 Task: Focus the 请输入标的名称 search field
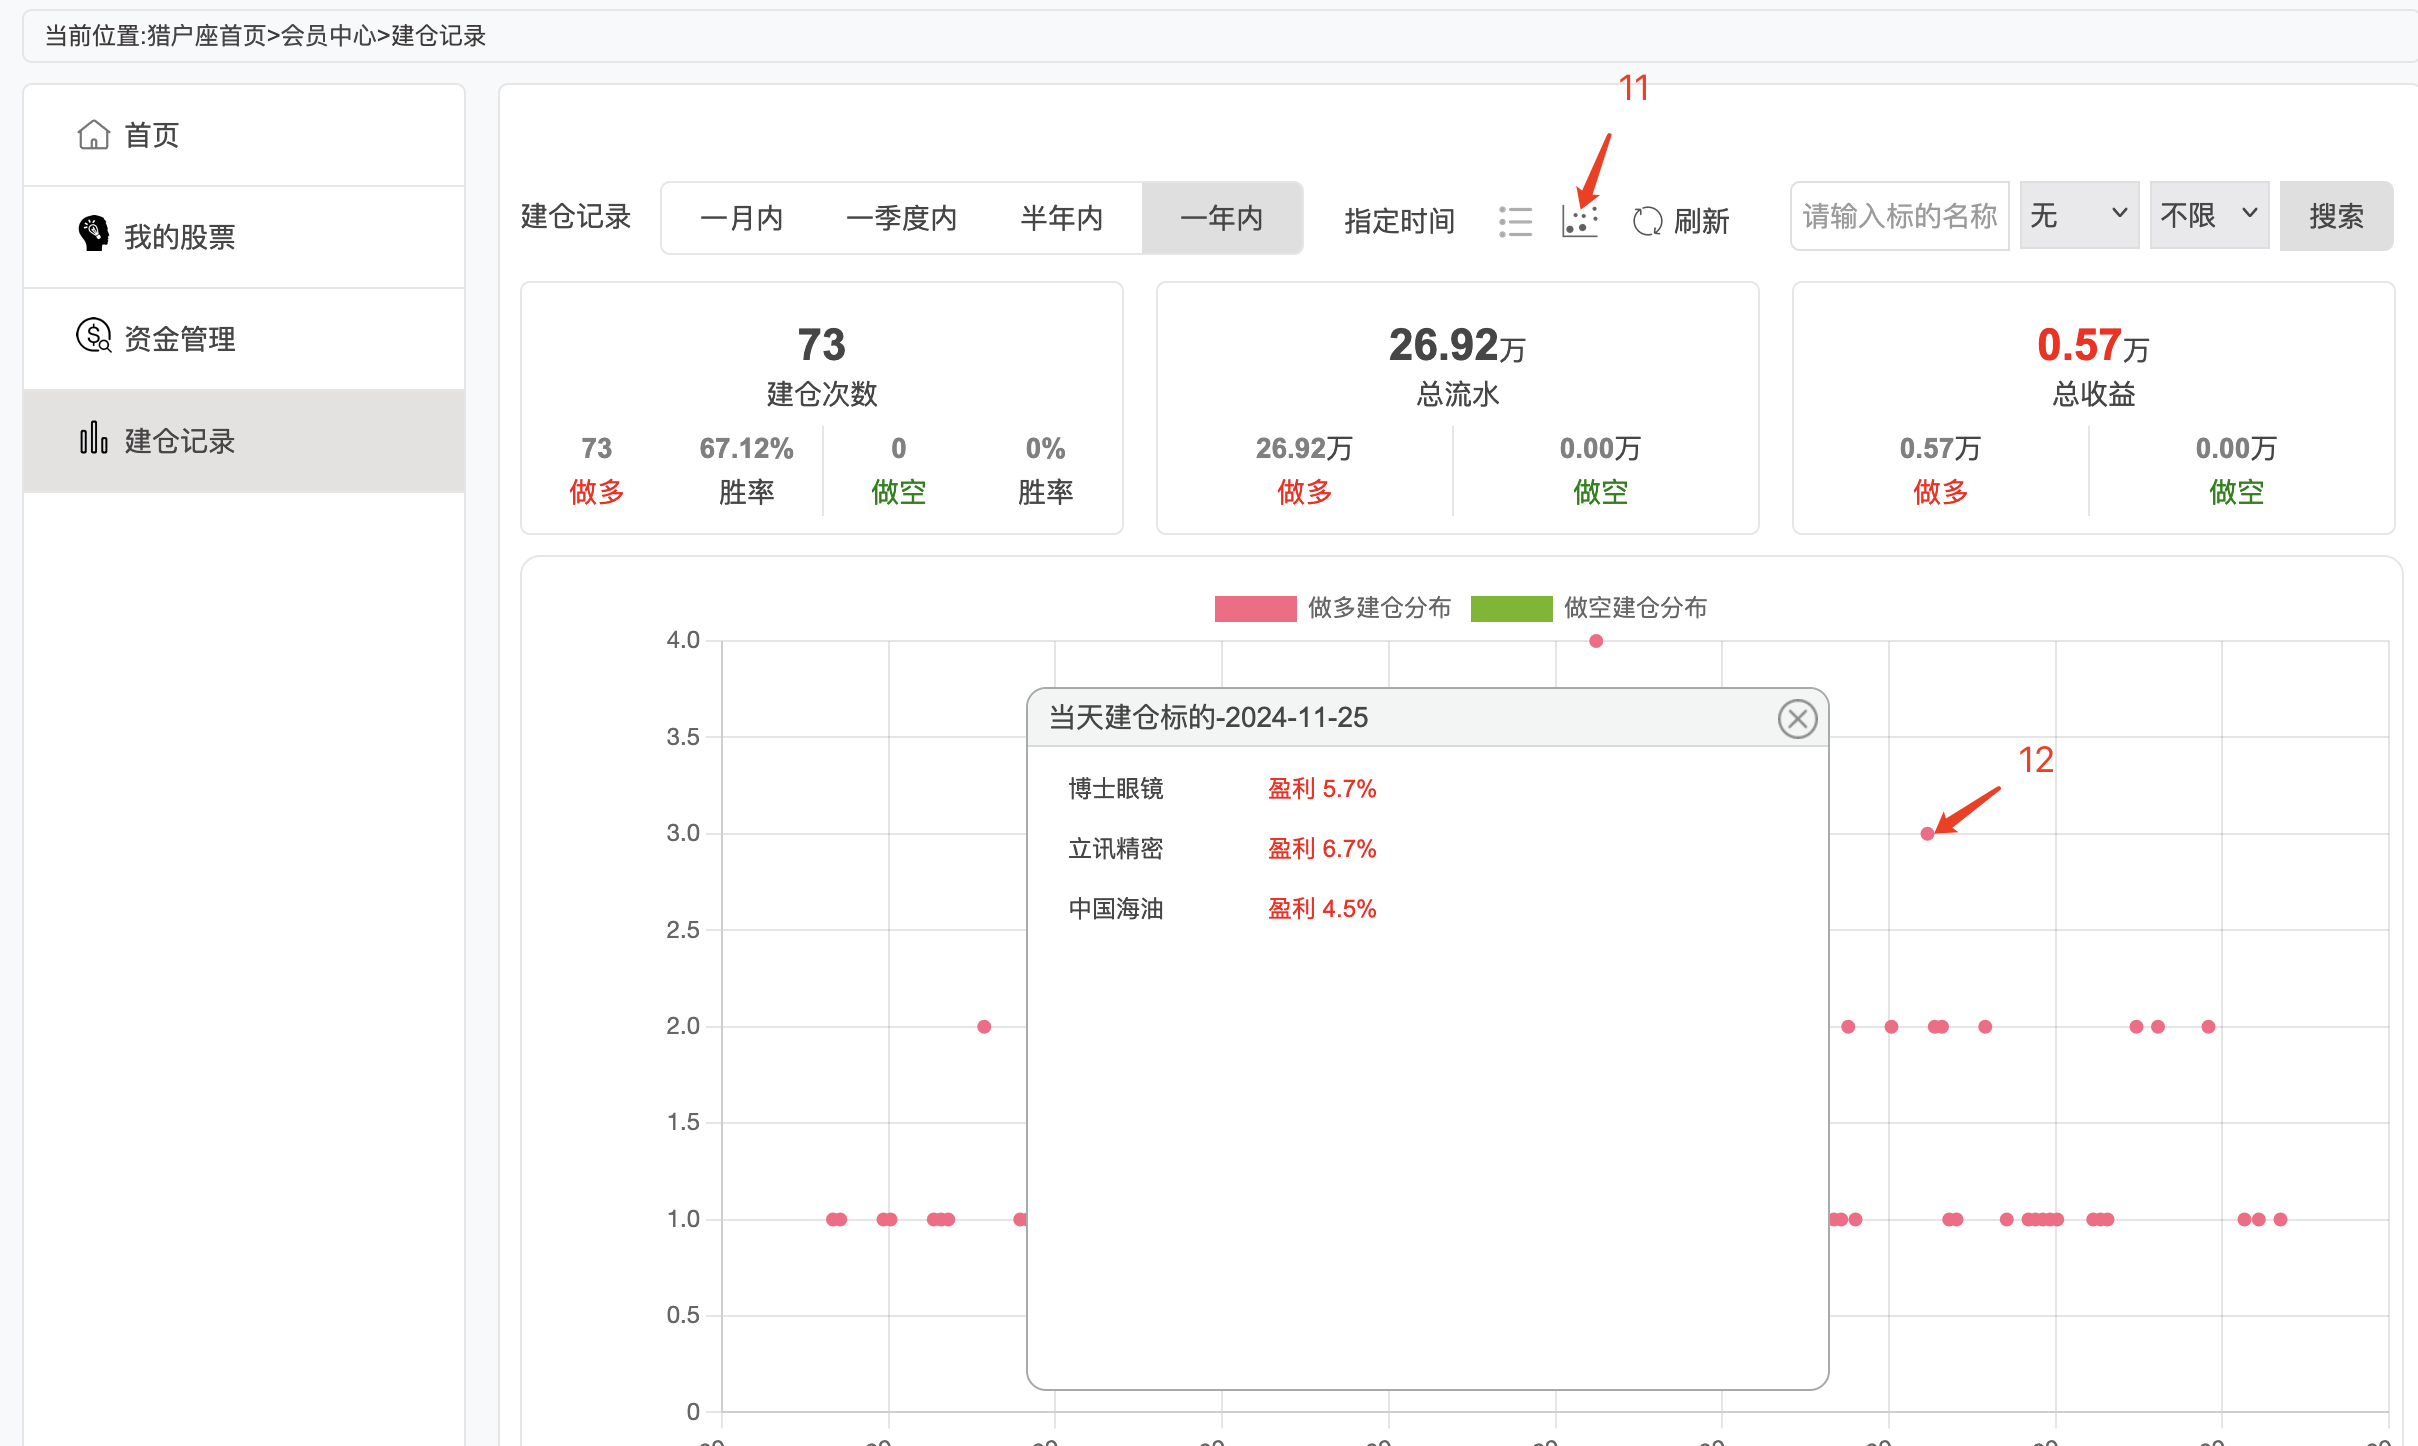[x=1899, y=216]
